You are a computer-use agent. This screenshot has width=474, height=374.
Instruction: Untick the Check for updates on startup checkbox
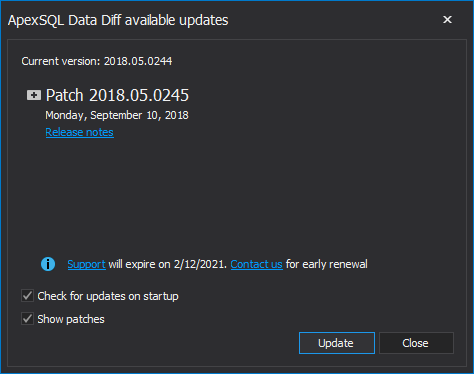(x=27, y=296)
